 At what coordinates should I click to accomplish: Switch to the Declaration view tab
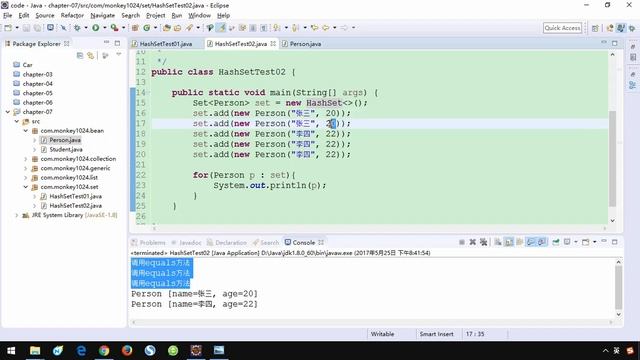[x=227, y=242]
